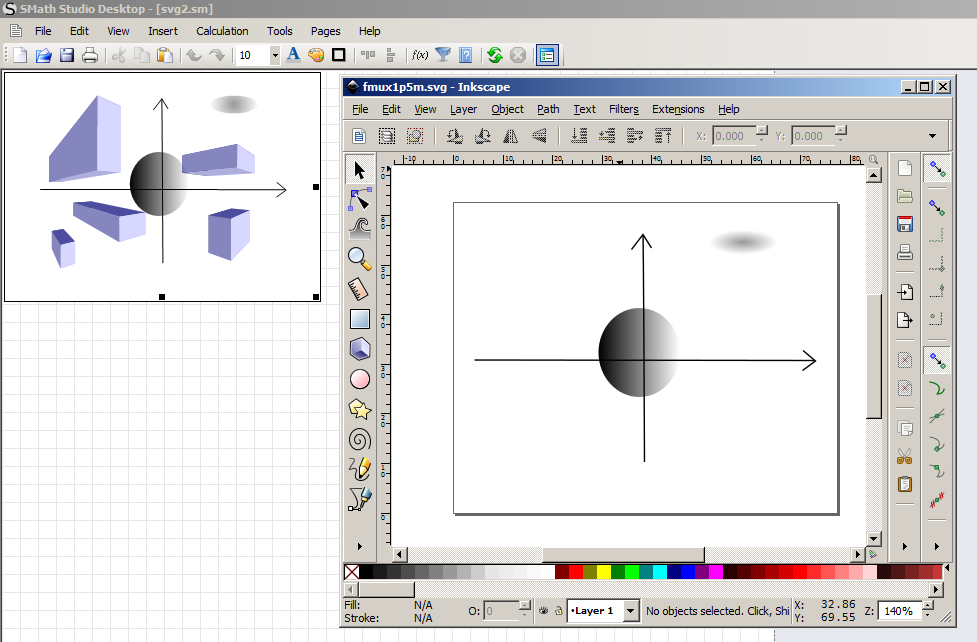977x642 pixels.
Task: Click the SMath Recalculate green arrows icon
Action: (494, 56)
